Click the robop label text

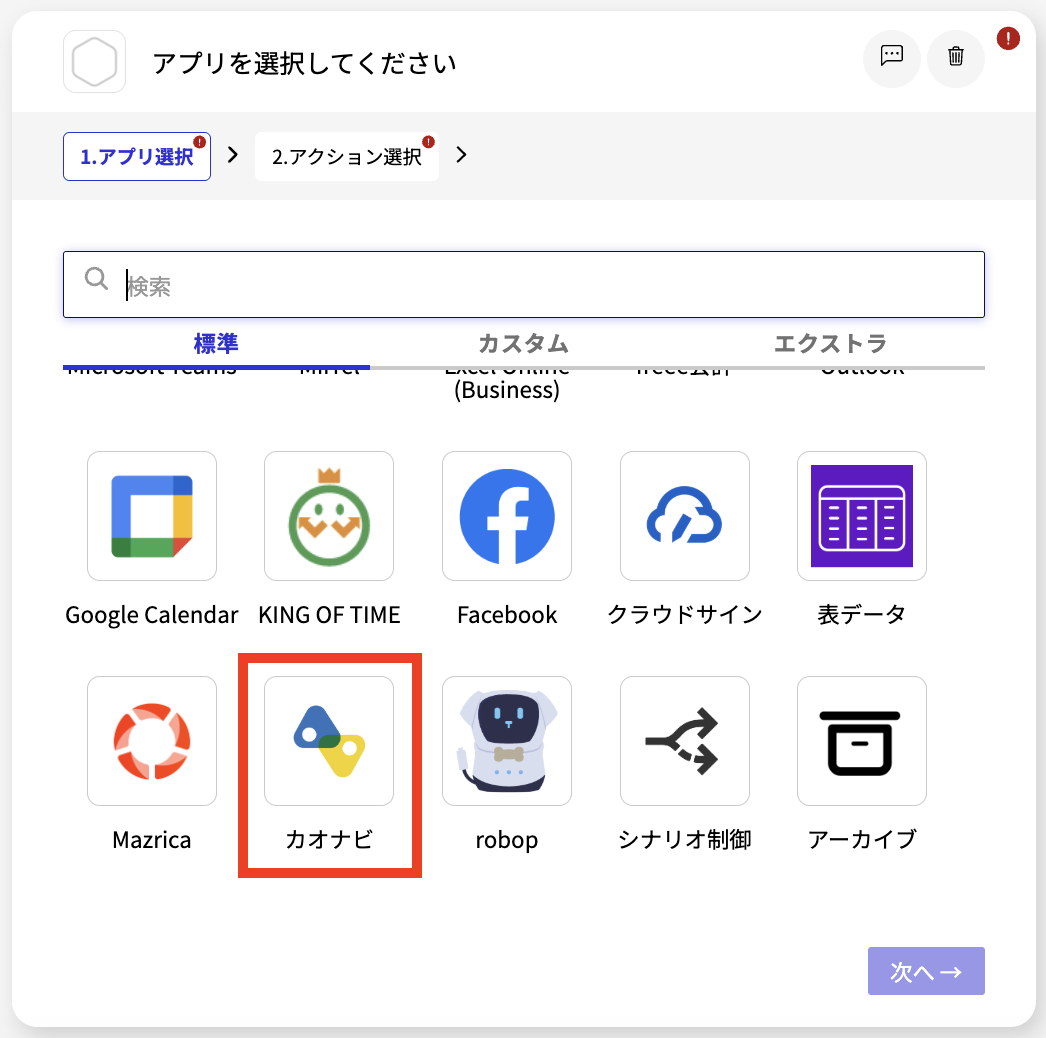pos(507,841)
